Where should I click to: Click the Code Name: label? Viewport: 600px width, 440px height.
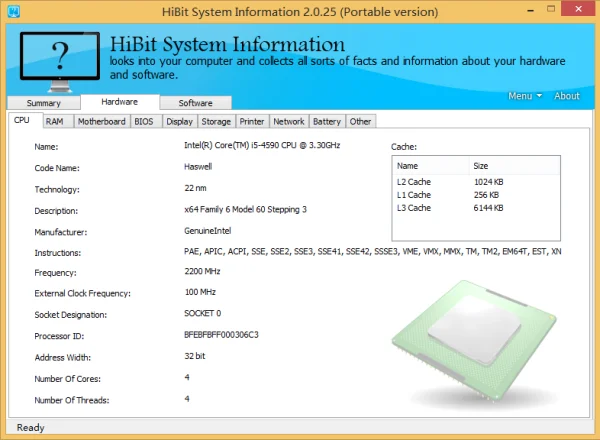pos(57,168)
